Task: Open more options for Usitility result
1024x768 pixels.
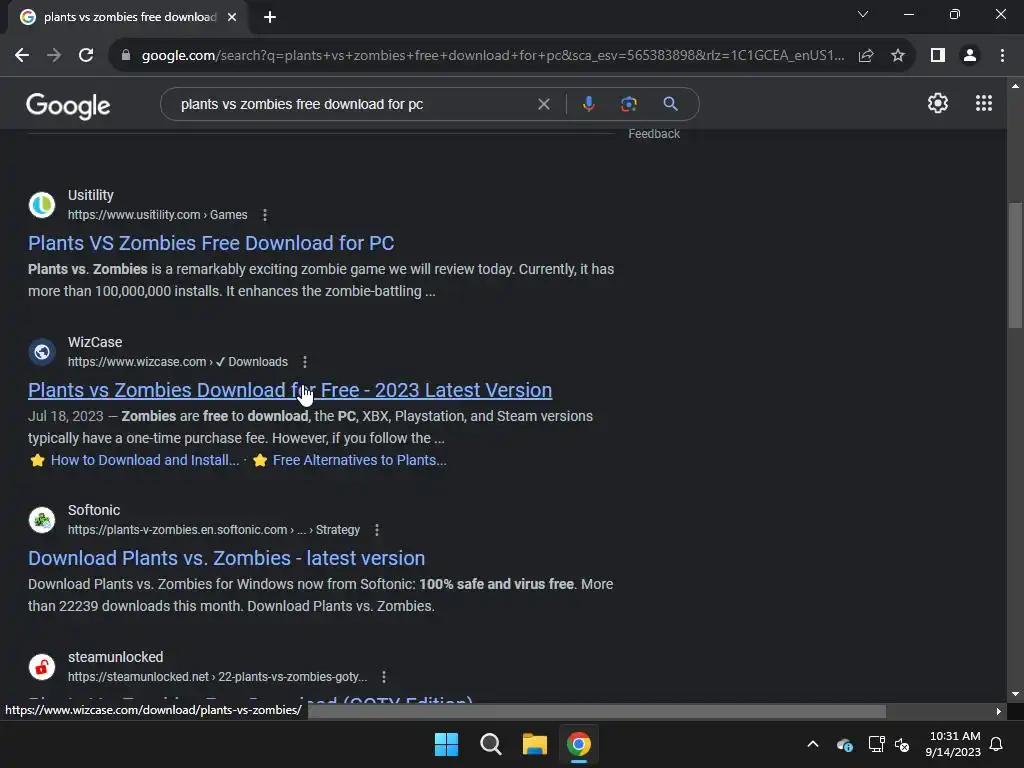Action: (264, 215)
